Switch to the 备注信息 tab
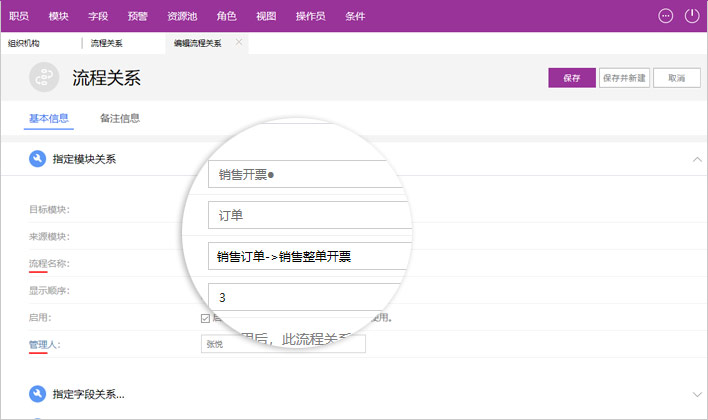The width and height of the screenshot is (708, 420). point(120,118)
